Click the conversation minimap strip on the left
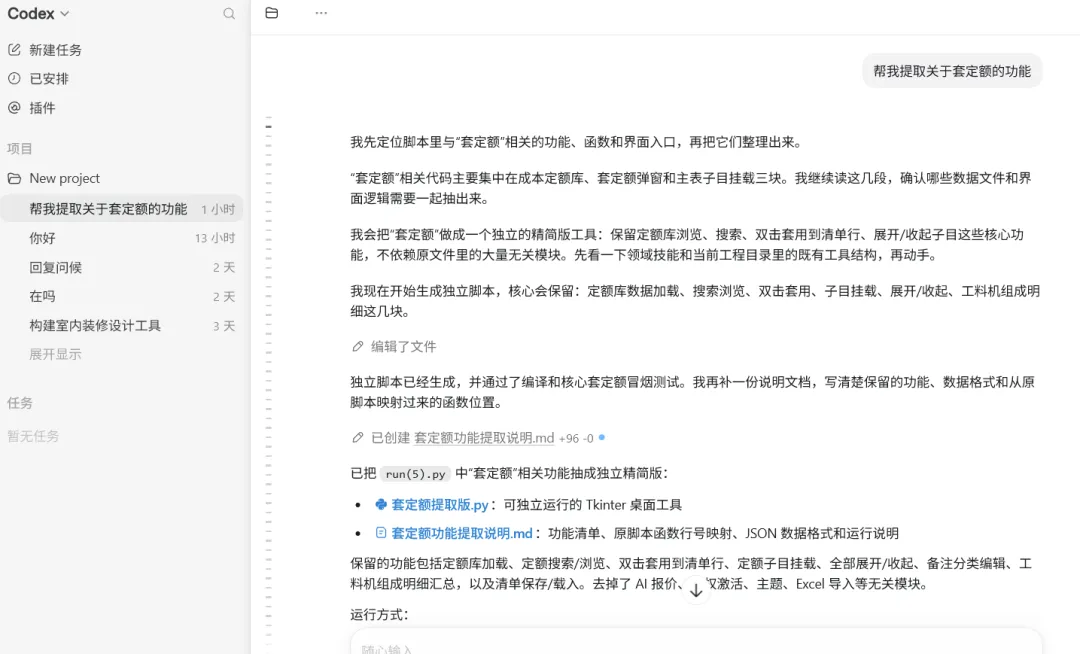The width and height of the screenshot is (1080, 654). (x=269, y=382)
